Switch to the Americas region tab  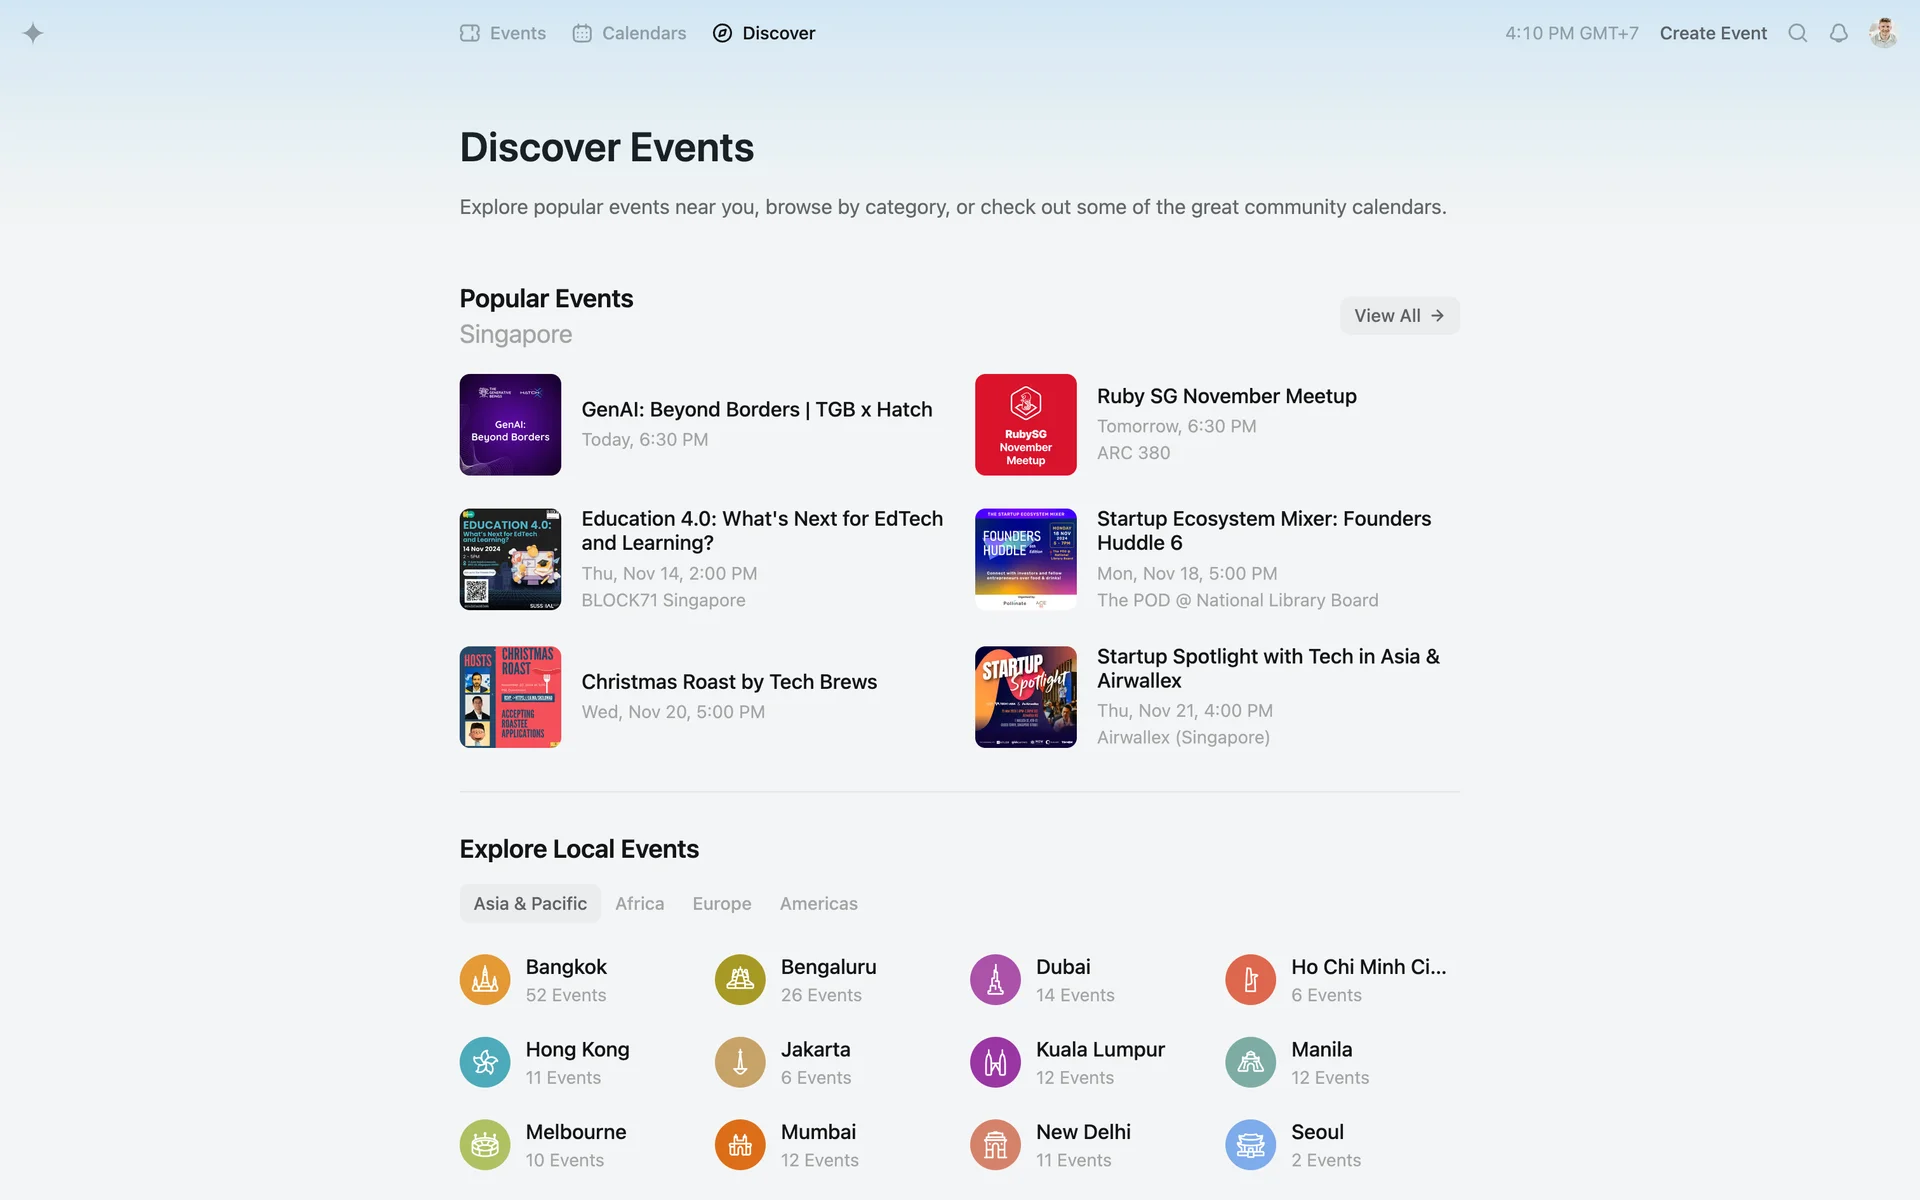tap(818, 904)
